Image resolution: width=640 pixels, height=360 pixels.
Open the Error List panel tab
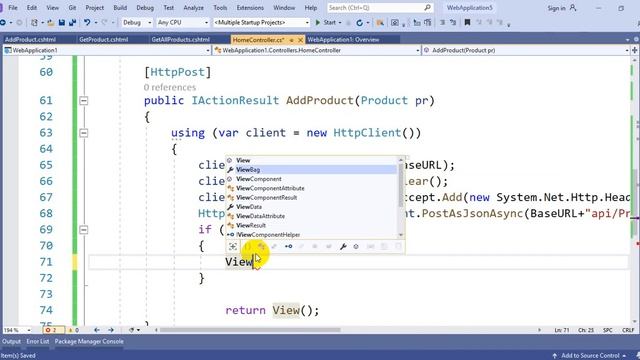(38, 342)
